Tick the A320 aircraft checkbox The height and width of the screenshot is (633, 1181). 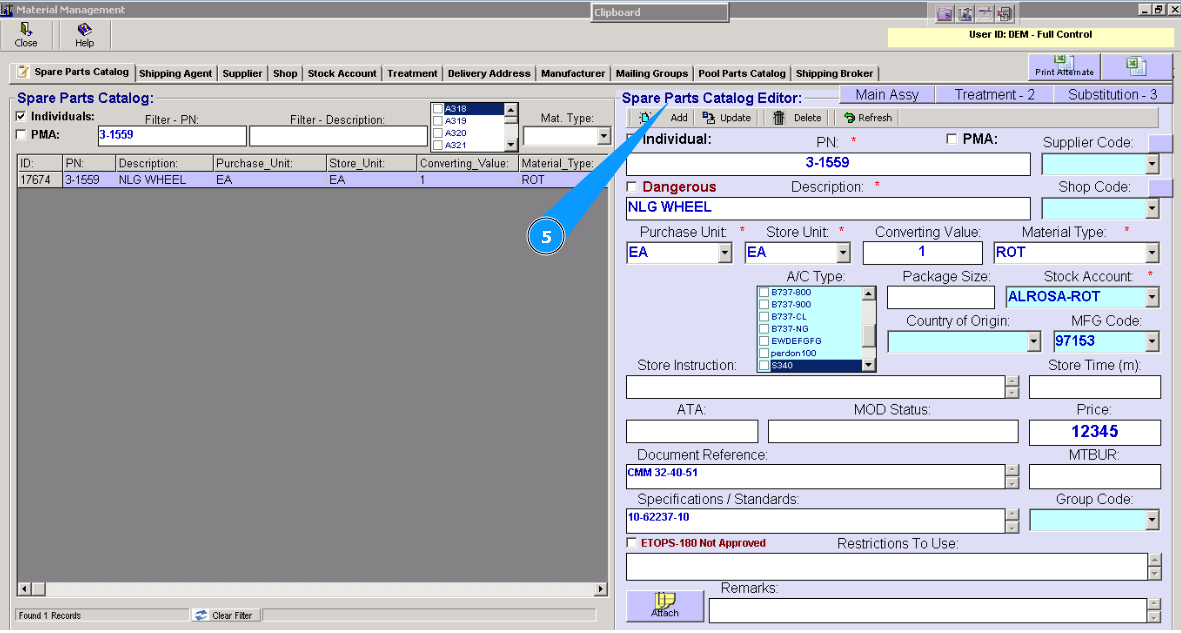[x=438, y=133]
